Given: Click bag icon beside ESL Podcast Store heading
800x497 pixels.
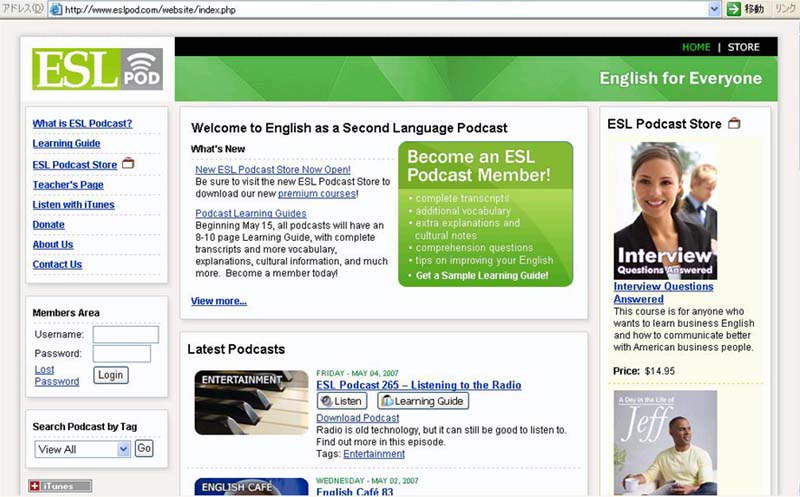Looking at the screenshot, I should pyautogui.click(x=734, y=123).
